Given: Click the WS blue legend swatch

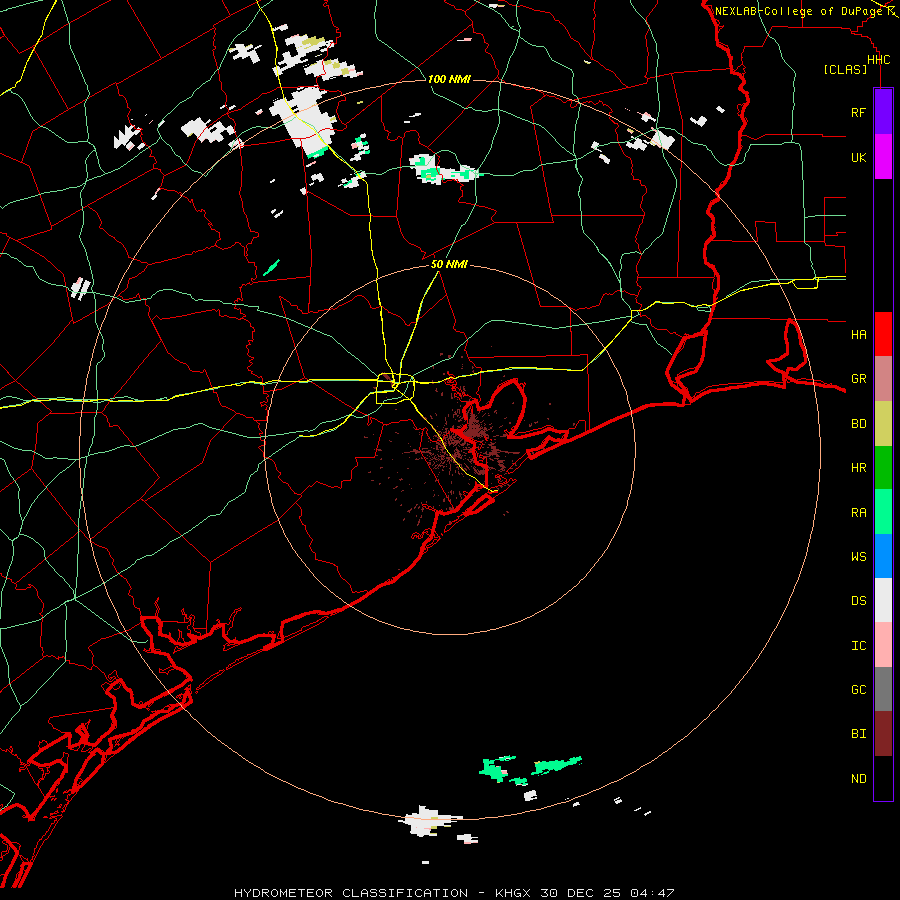Looking at the screenshot, I should click(883, 556).
